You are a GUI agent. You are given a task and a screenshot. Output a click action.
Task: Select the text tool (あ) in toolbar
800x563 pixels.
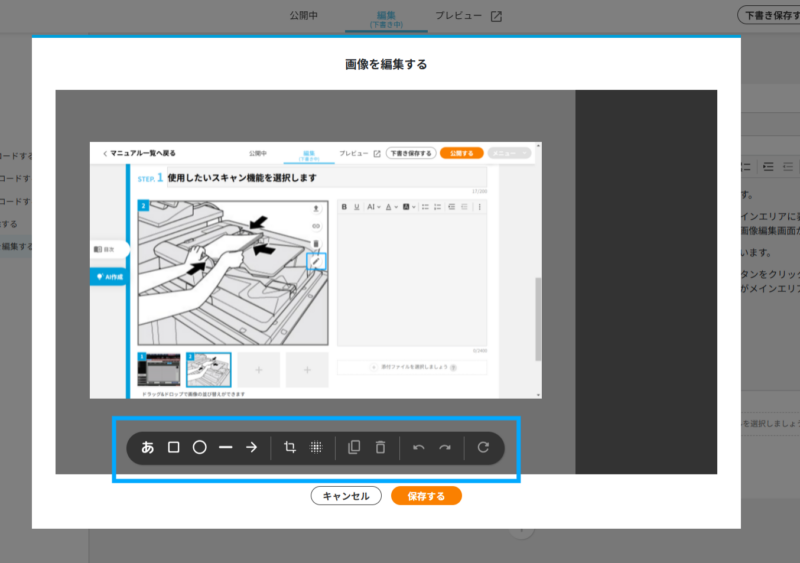pos(148,447)
